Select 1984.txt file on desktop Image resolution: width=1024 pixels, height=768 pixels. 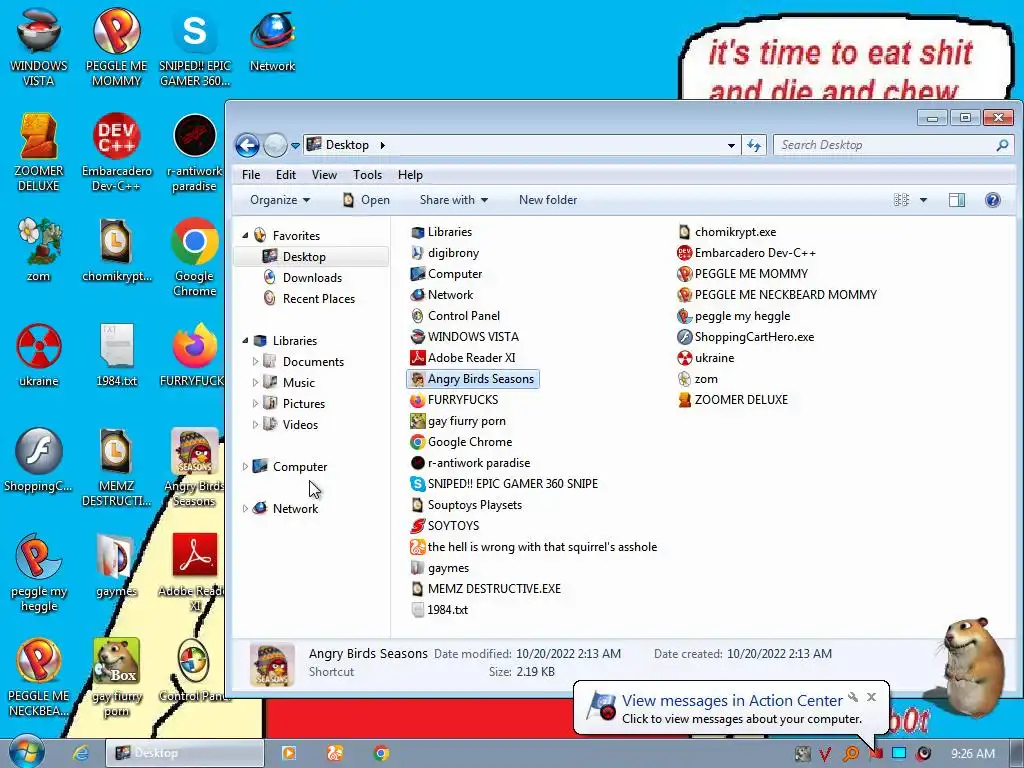tap(116, 355)
